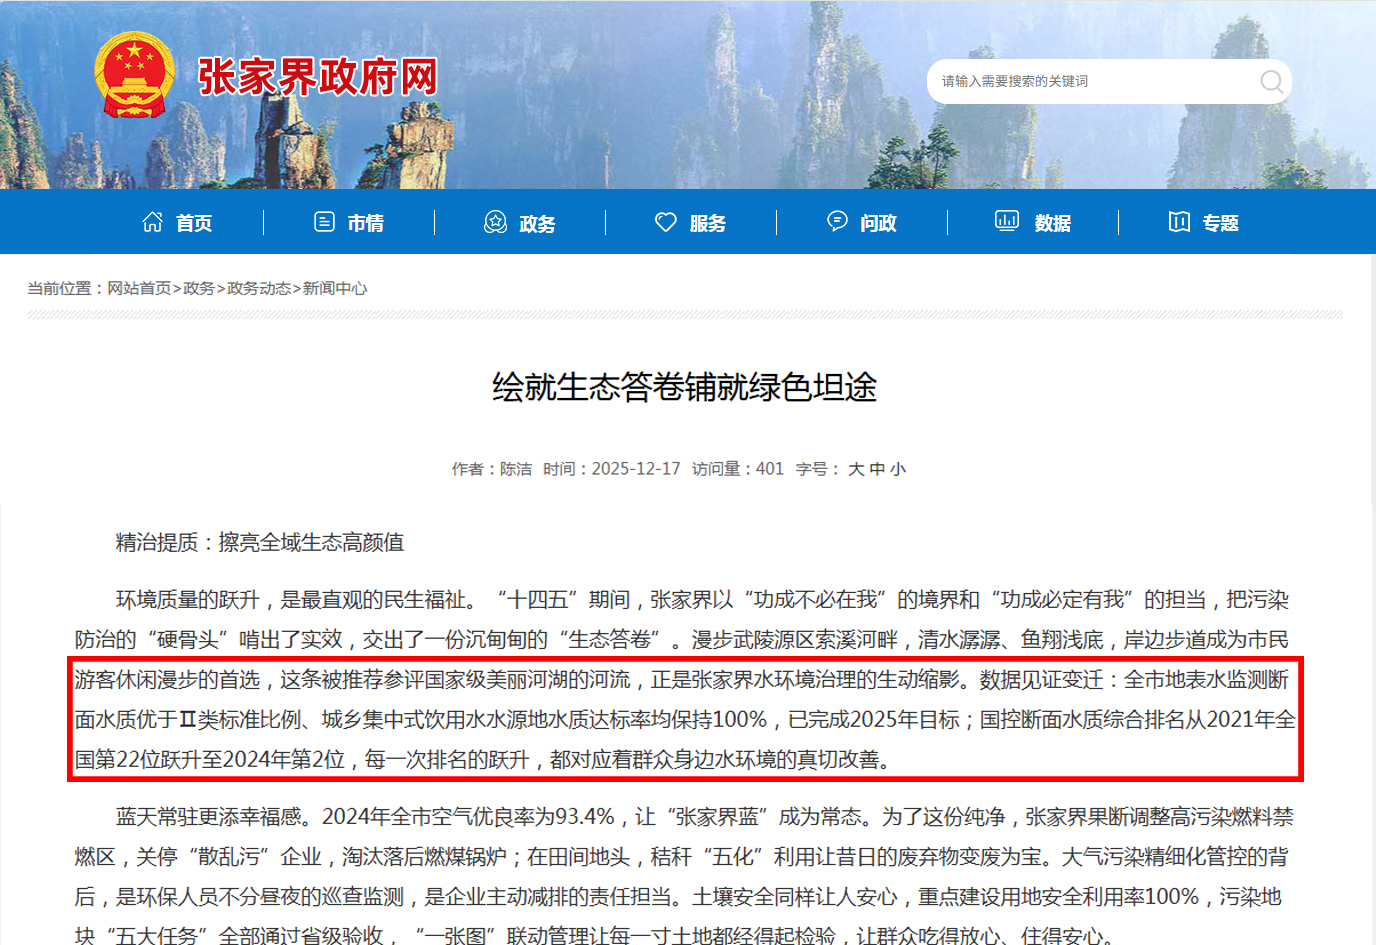Focus the keyword search input field
The image size is (1376, 945).
coord(1090,81)
